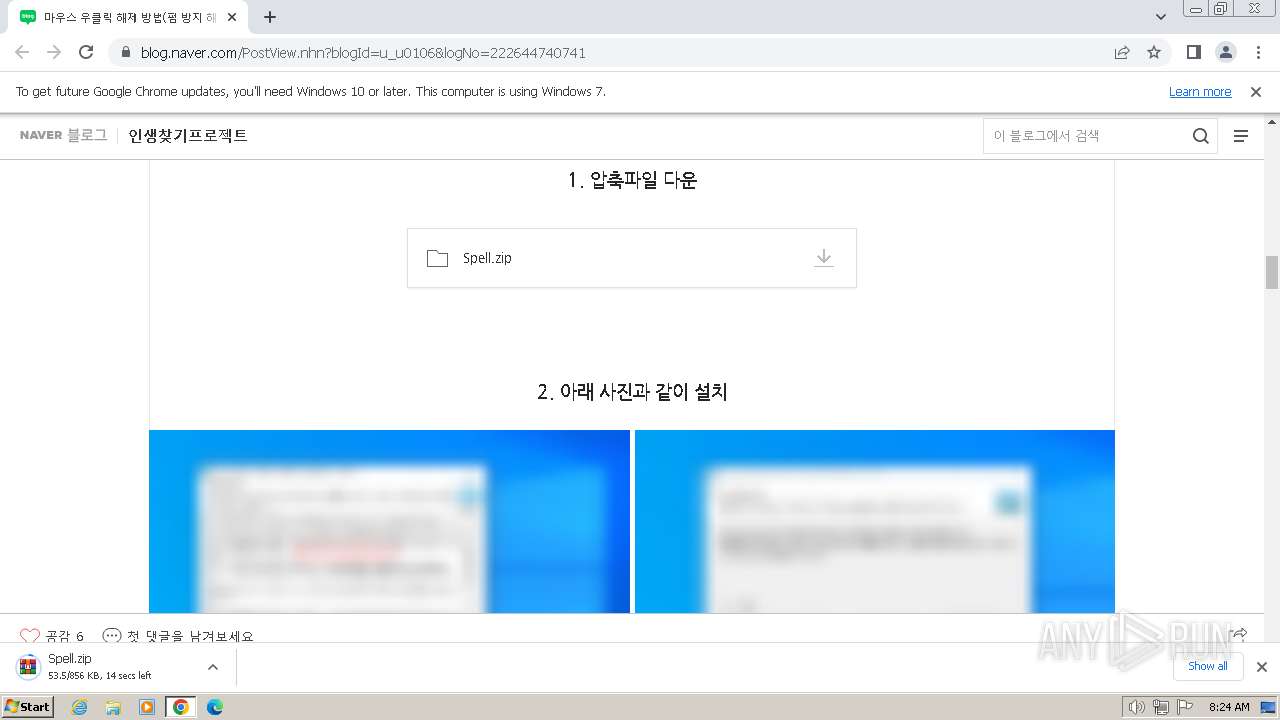Close the downloads bar
Image resolution: width=1280 pixels, height=720 pixels.
[x=1262, y=667]
